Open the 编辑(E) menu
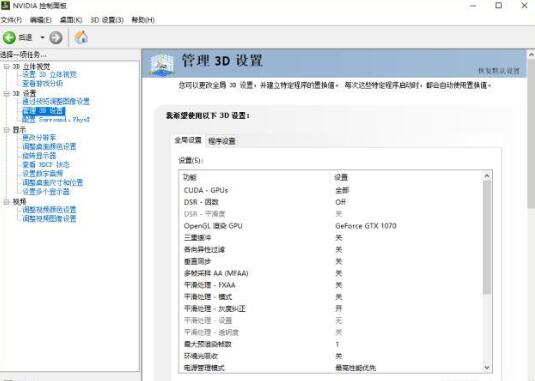 [40, 20]
